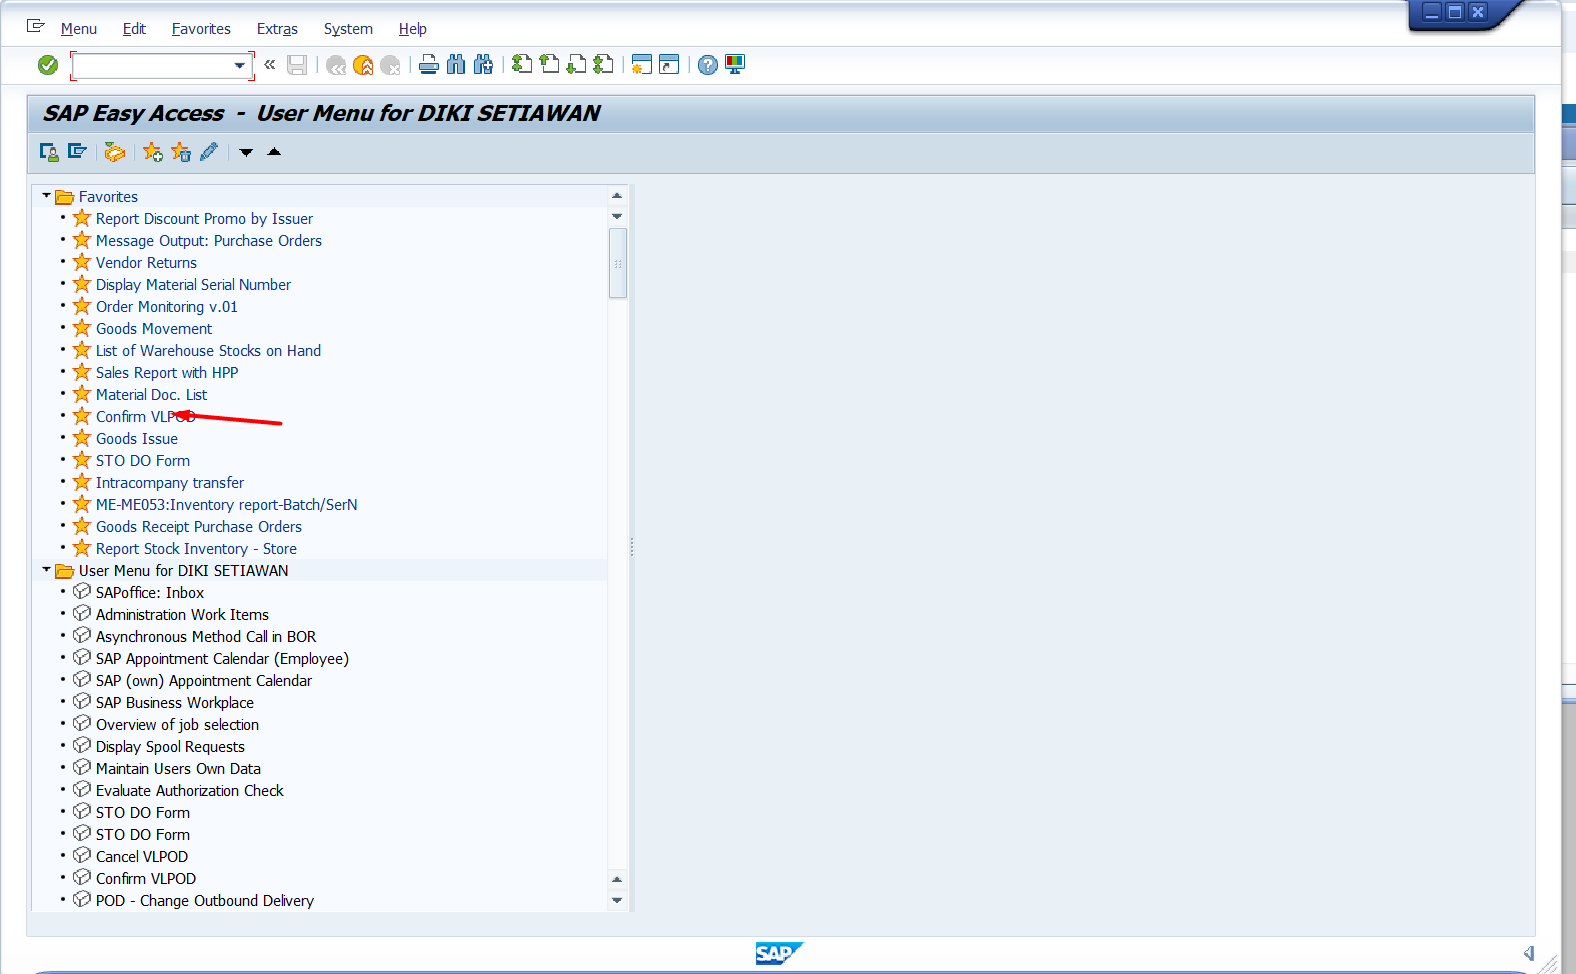Click the Delete Favorites star icon
This screenshot has width=1576, height=974.
point(181,152)
